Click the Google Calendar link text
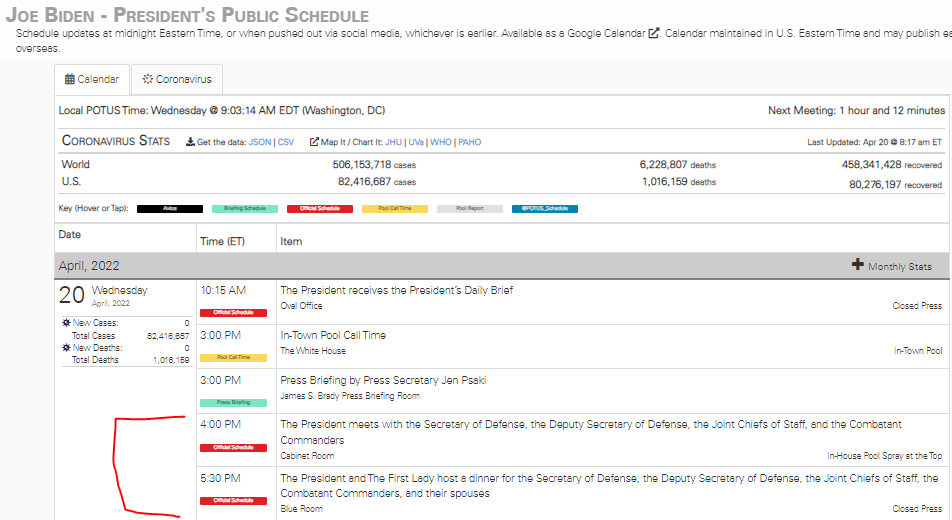 point(606,33)
